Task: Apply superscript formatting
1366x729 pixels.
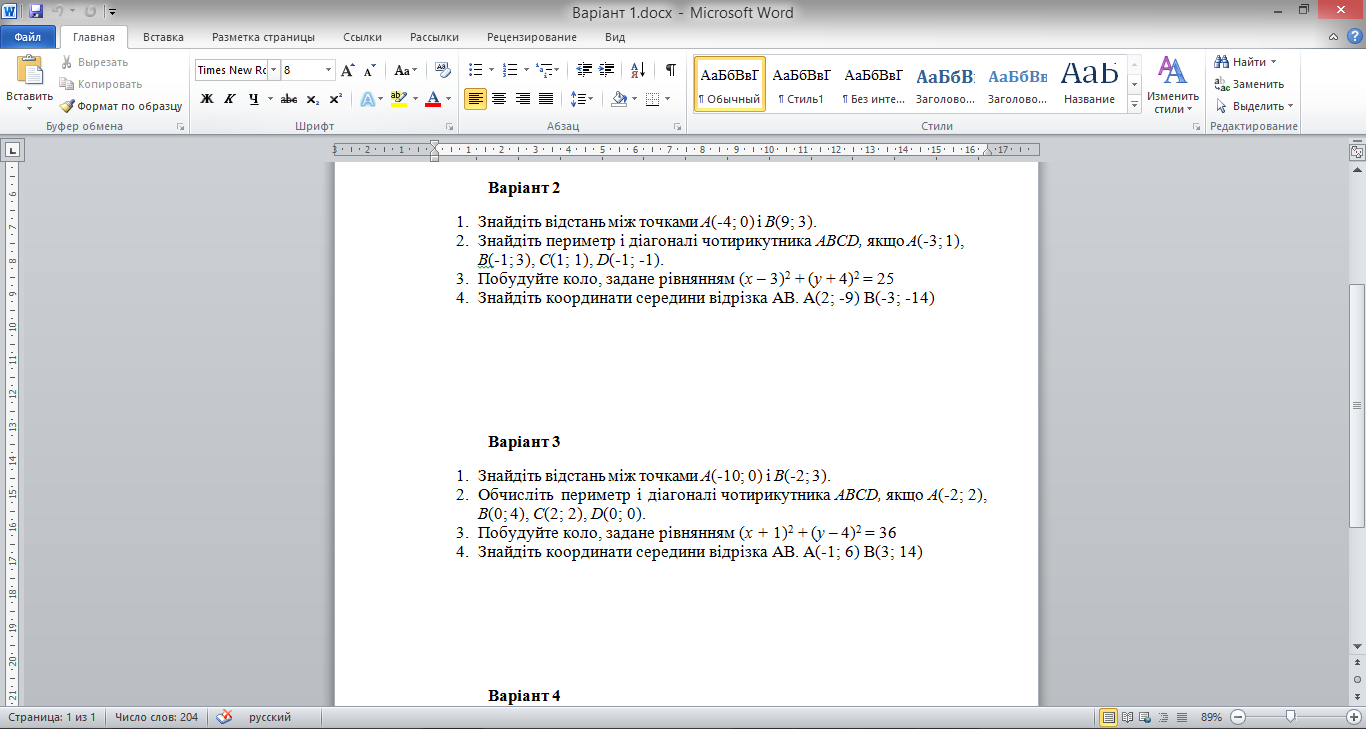Action: tap(335, 99)
